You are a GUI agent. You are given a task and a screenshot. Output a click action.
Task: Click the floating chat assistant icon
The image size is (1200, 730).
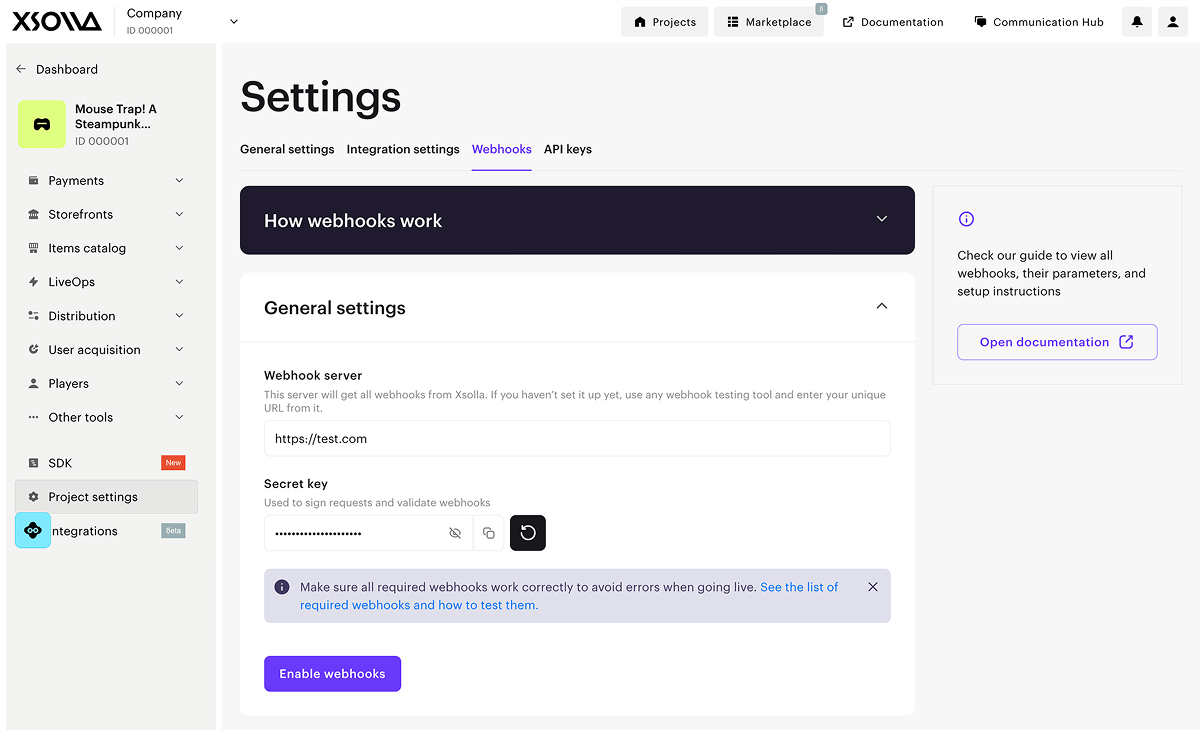(x=33, y=530)
